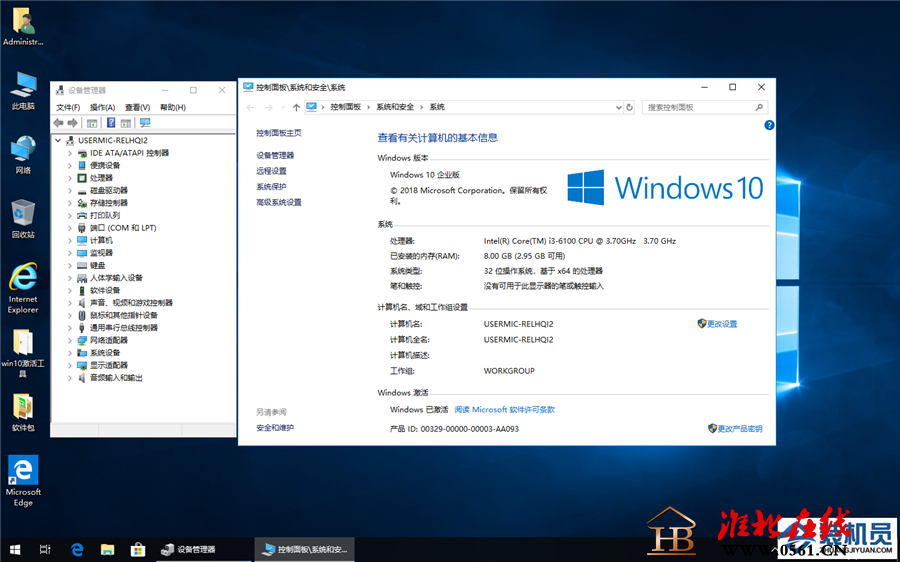The height and width of the screenshot is (562, 900).
Task: Select the 键盘 keyboard icon in device tree
Action: (x=82, y=265)
